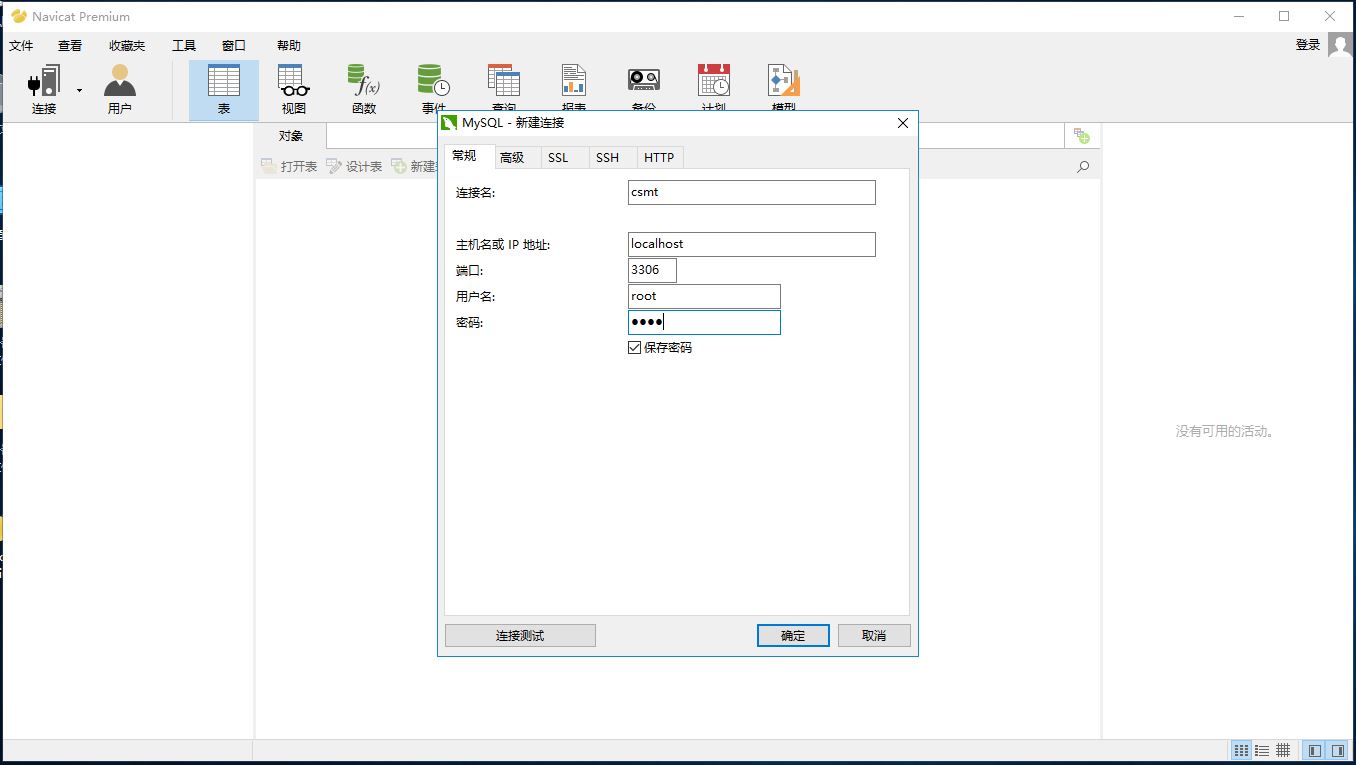The height and width of the screenshot is (765, 1356).
Task: Select the 报表 report toolbar icon
Action: click(x=574, y=89)
